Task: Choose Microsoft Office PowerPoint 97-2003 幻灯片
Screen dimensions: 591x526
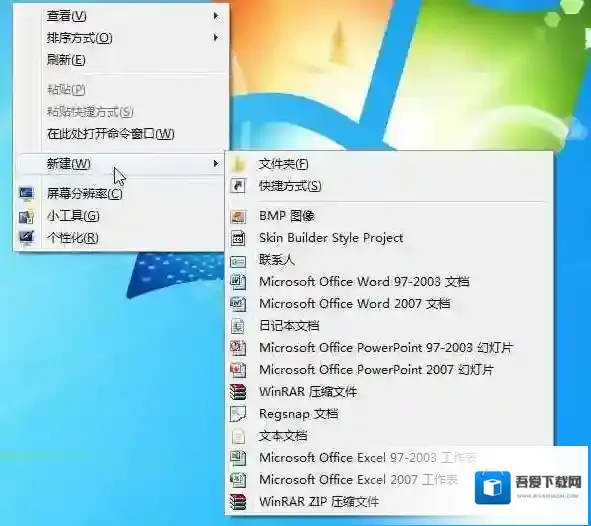Action: coord(389,348)
